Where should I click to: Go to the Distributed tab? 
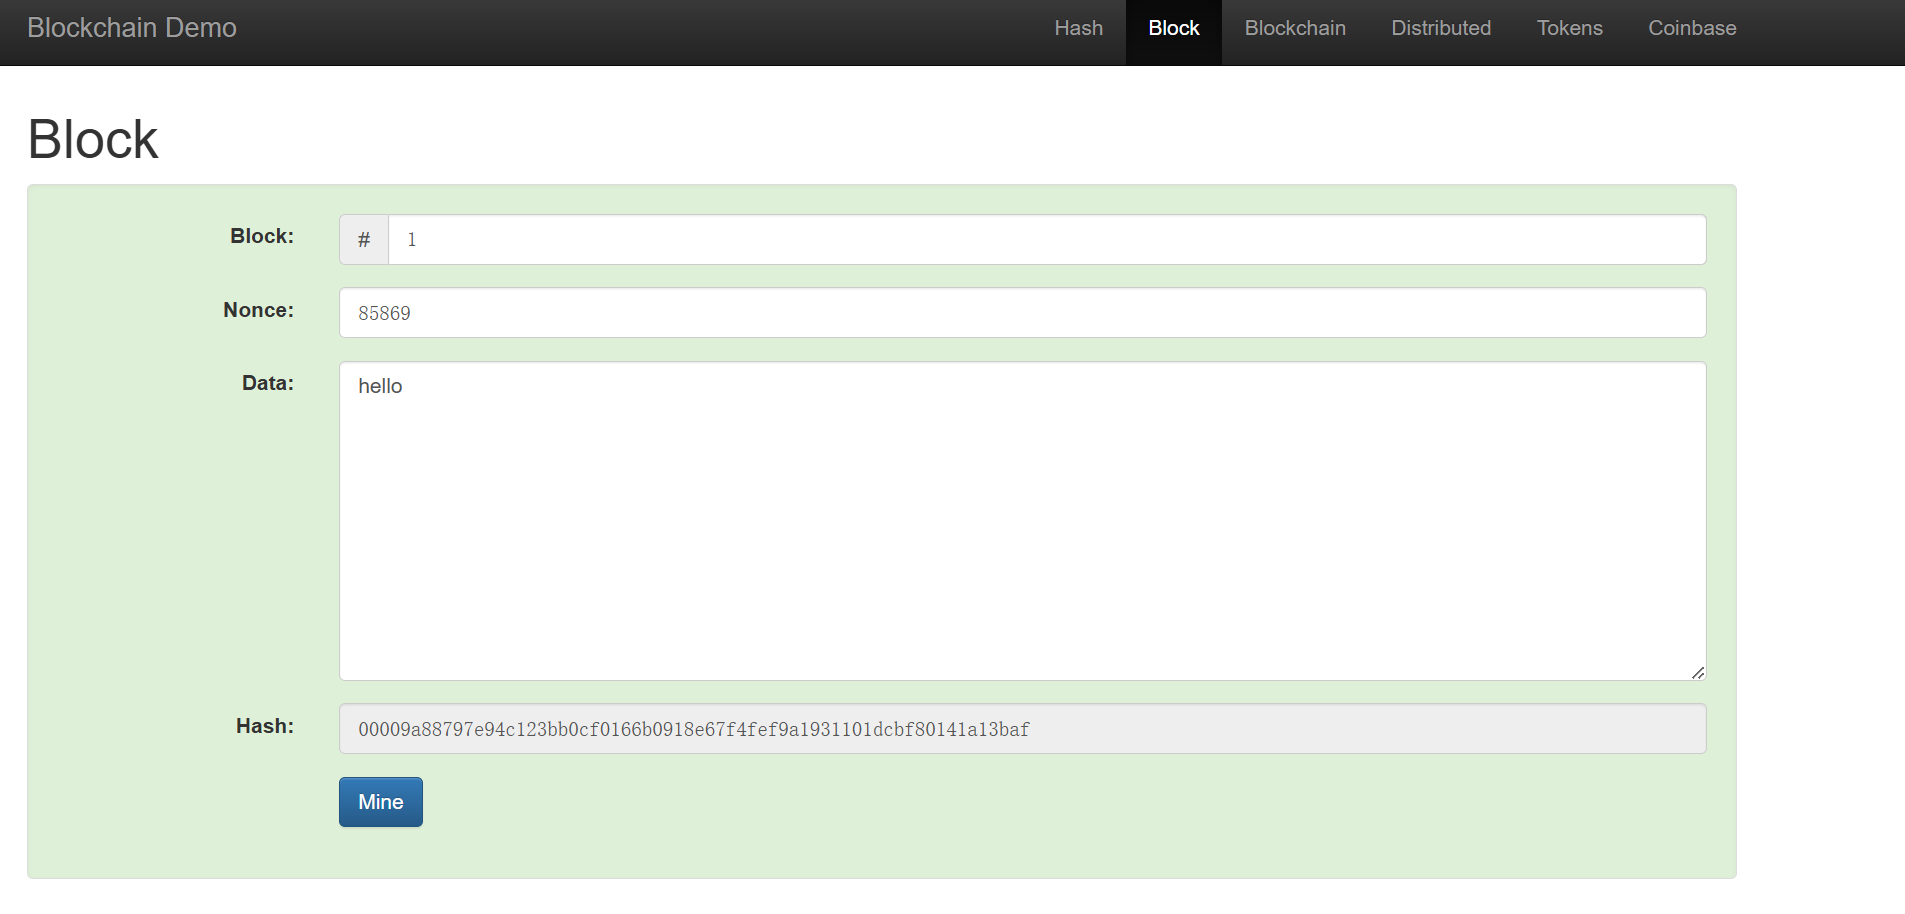click(x=1440, y=28)
